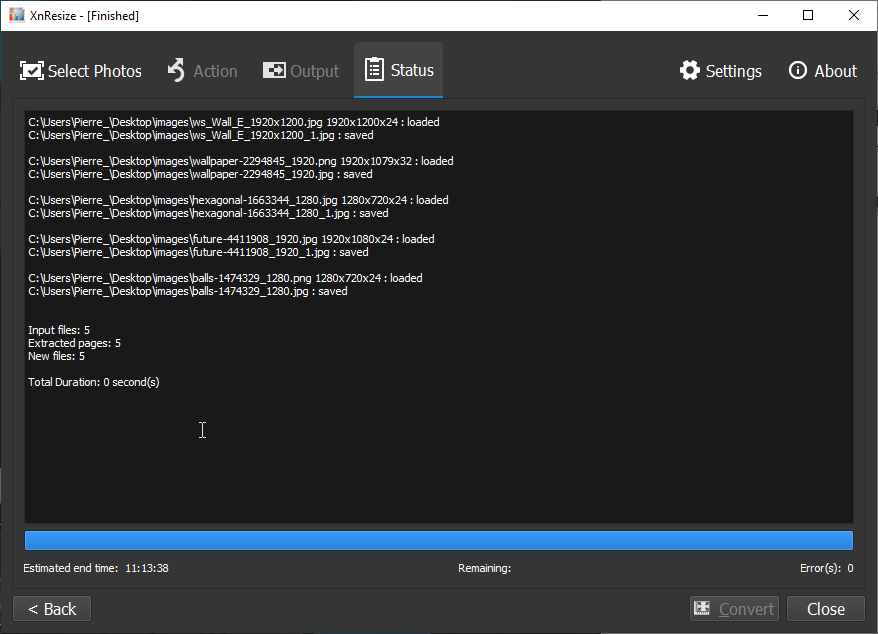Click the ws_Wall_E_1920x1200.jpg loaded log line
This screenshot has height=634, width=878.
tap(233, 122)
